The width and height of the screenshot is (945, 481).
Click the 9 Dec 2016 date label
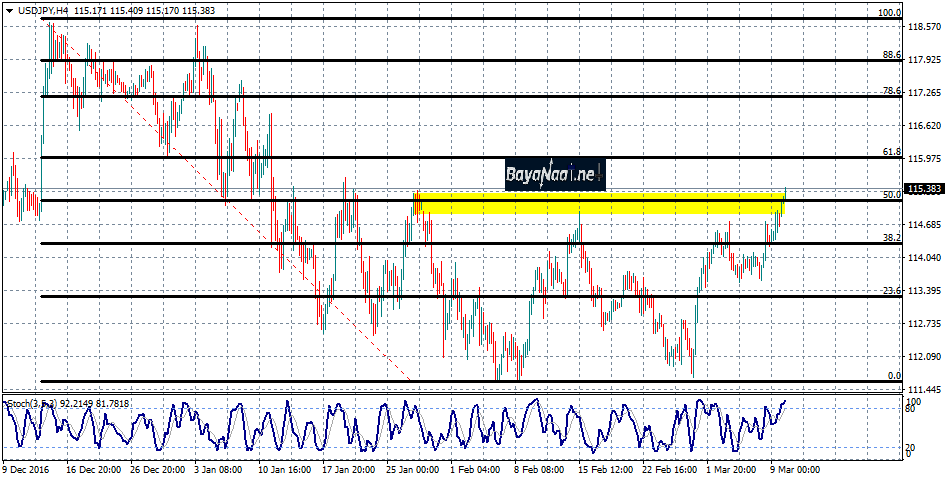coord(26,469)
